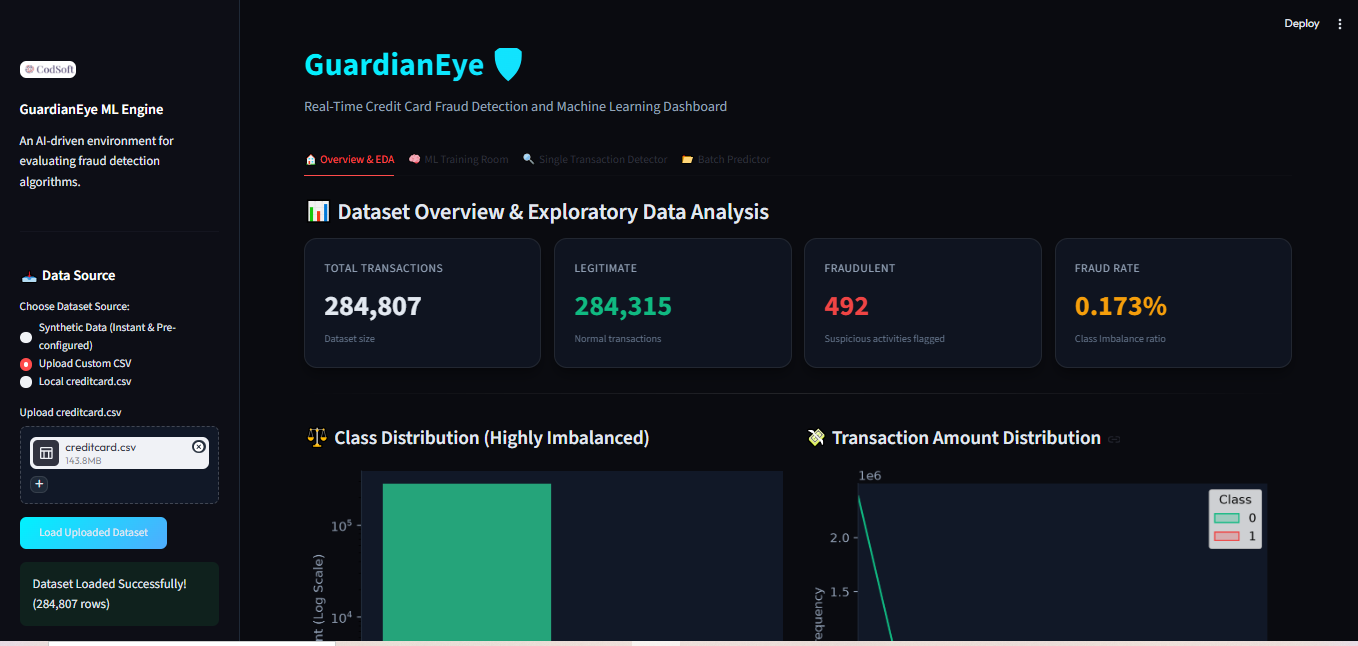Open the Batch Predictor tab
The image size is (1358, 646).
point(726,159)
